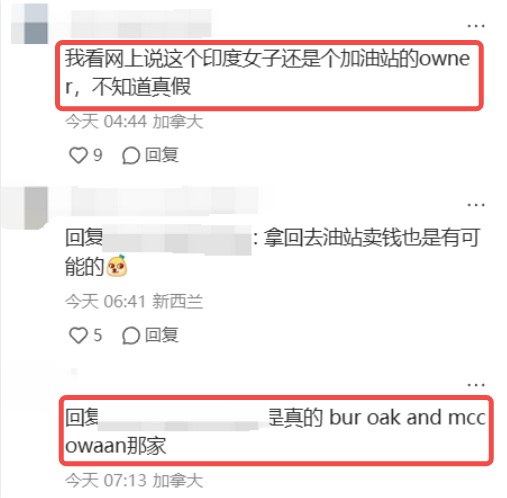The height and width of the screenshot is (498, 507).
Task: Like the comment with 5 likes
Action: click(x=78, y=335)
